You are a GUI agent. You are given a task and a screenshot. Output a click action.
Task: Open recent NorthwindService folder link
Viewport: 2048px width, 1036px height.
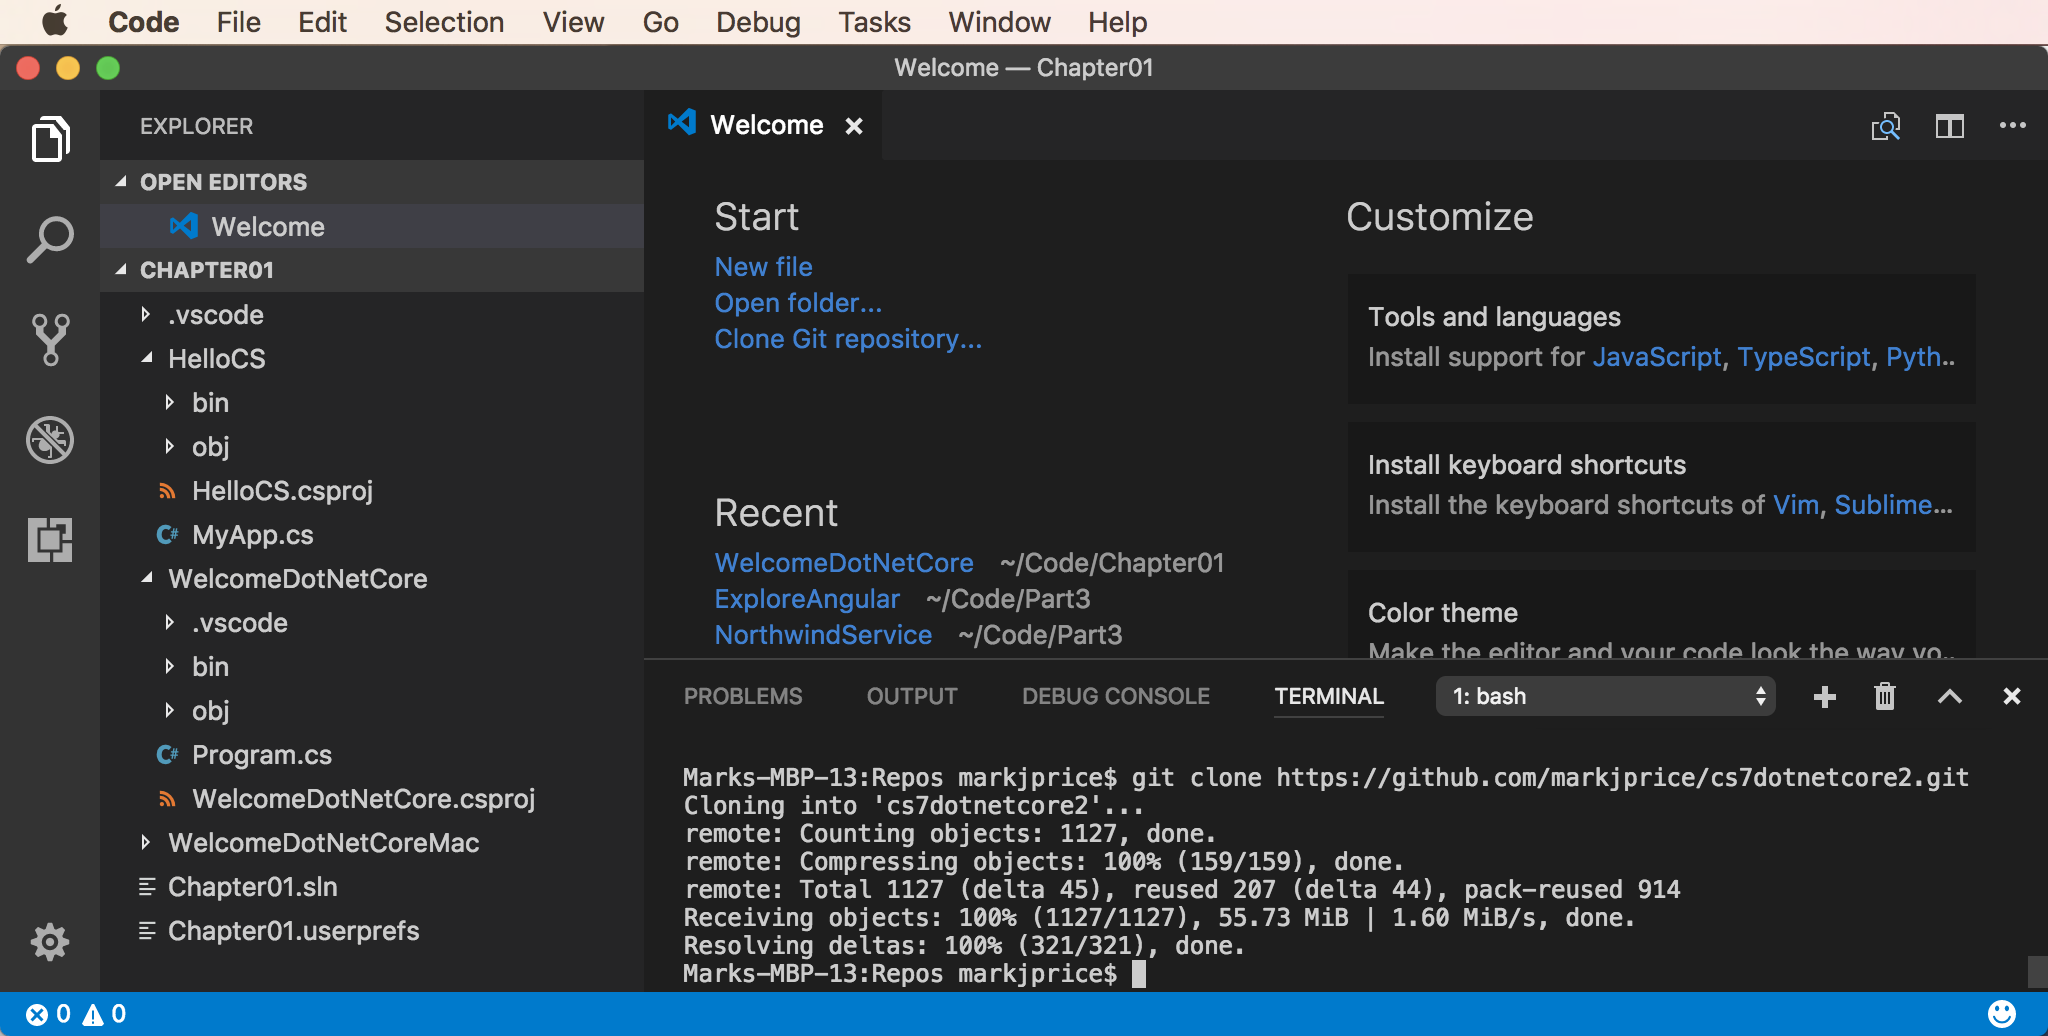pyautogui.click(x=823, y=635)
